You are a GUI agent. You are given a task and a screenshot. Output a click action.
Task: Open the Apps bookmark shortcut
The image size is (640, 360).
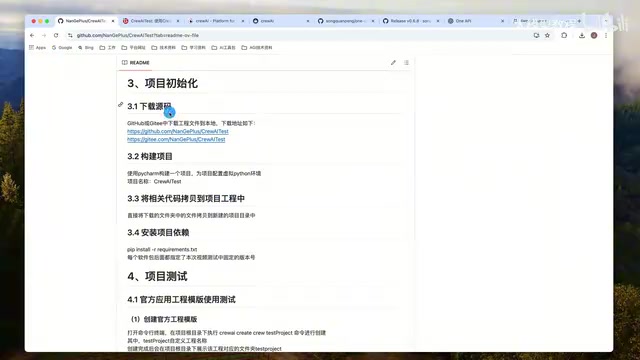pos(38,48)
